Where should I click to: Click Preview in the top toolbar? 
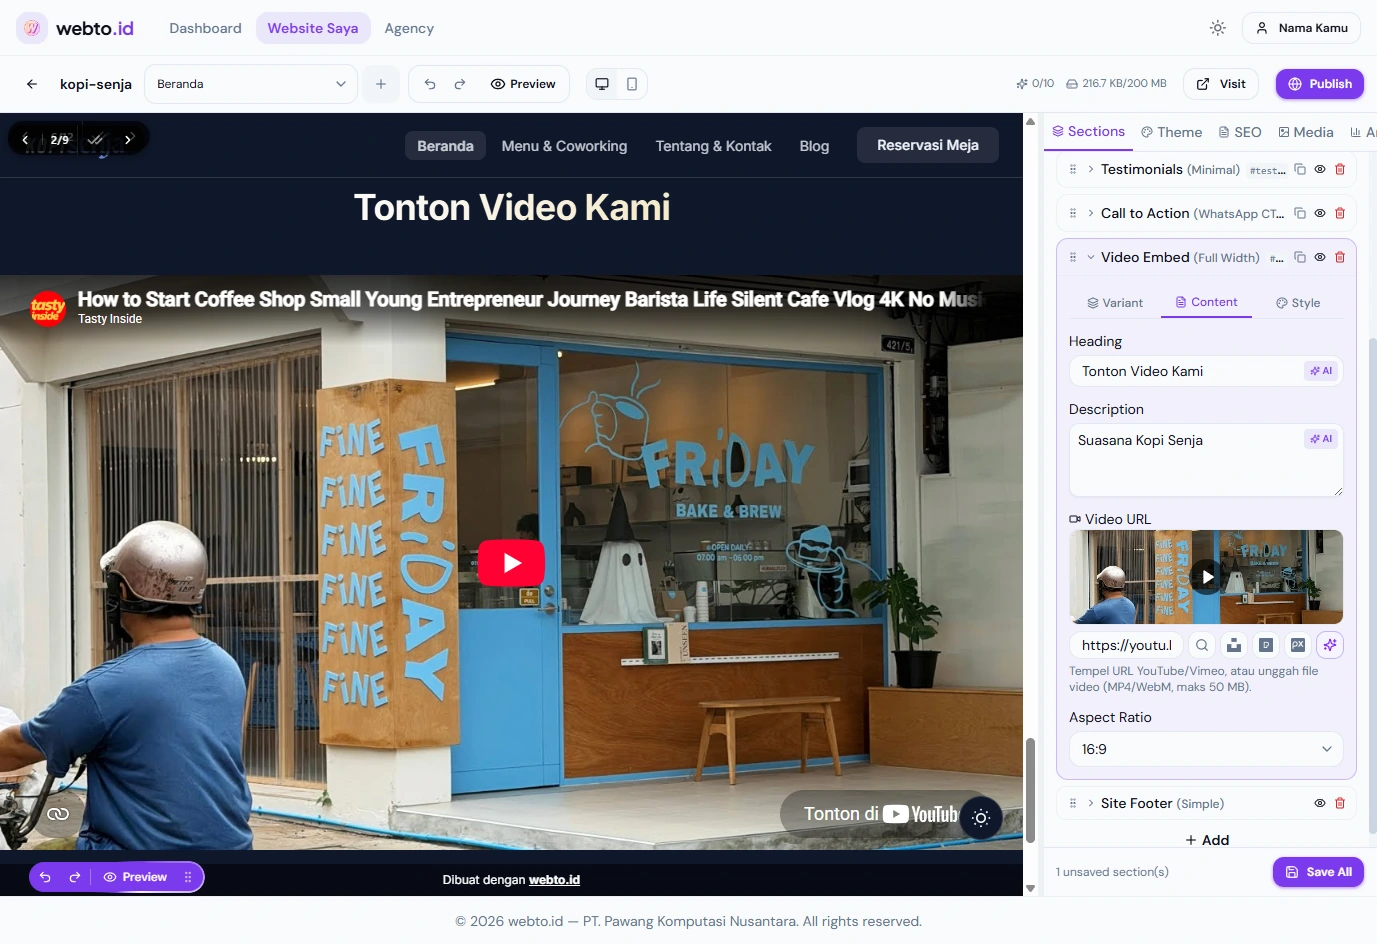tap(523, 84)
